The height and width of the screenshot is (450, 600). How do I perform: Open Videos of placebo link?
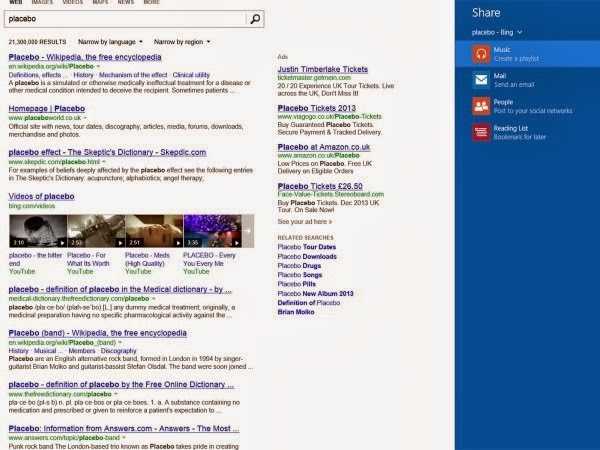41,196
